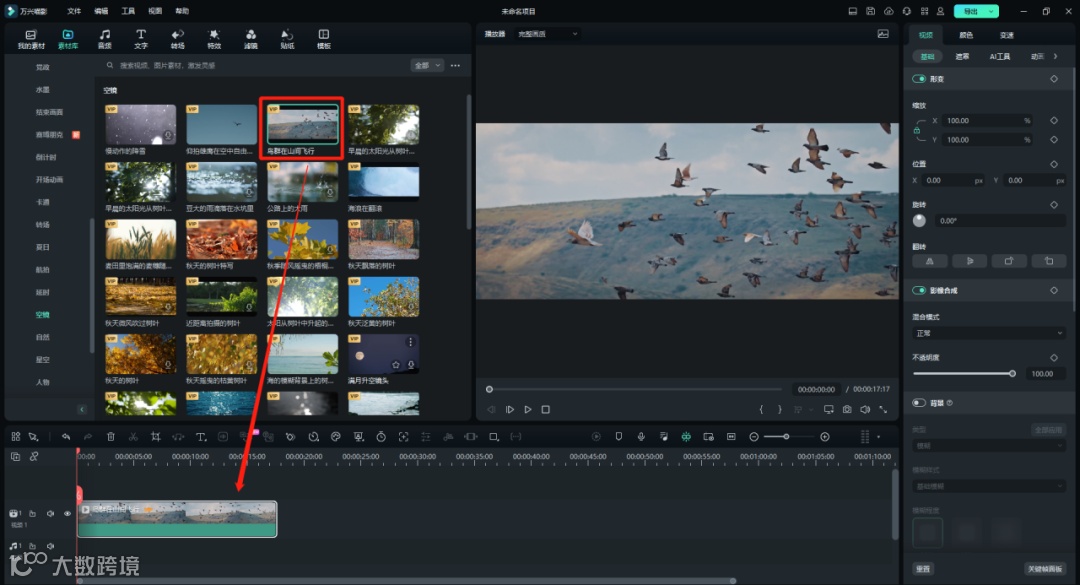Click the 导出 (Export) button
The height and width of the screenshot is (585, 1080).
(x=970, y=11)
